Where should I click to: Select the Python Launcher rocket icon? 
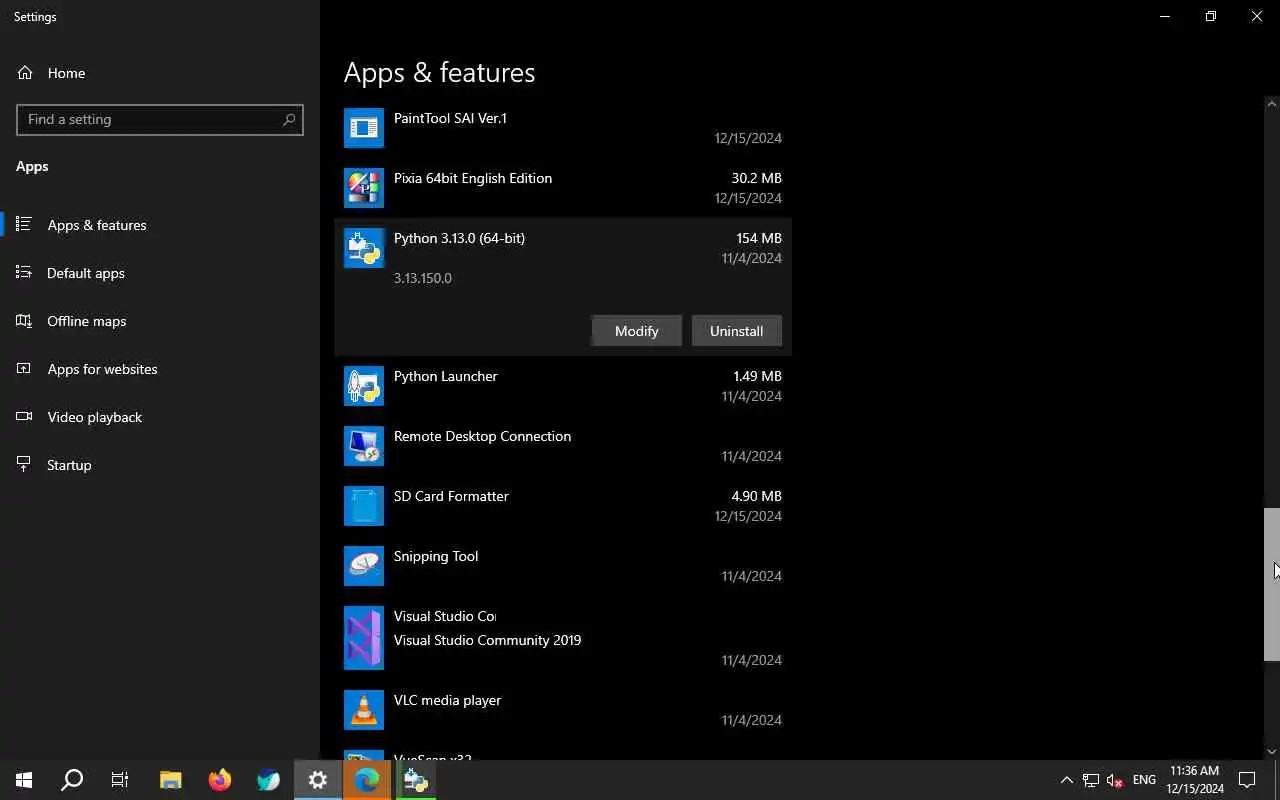(x=364, y=386)
